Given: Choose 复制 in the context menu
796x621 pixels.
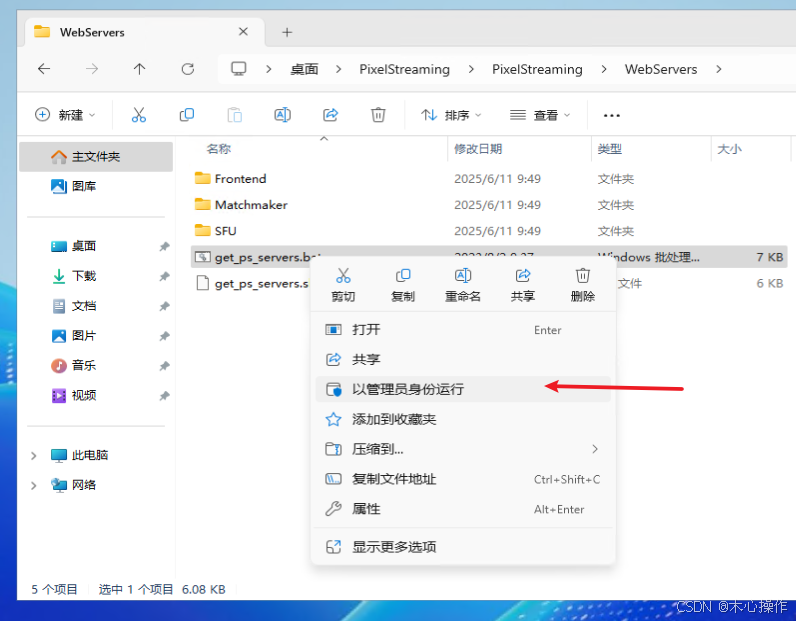Looking at the screenshot, I should [403, 285].
